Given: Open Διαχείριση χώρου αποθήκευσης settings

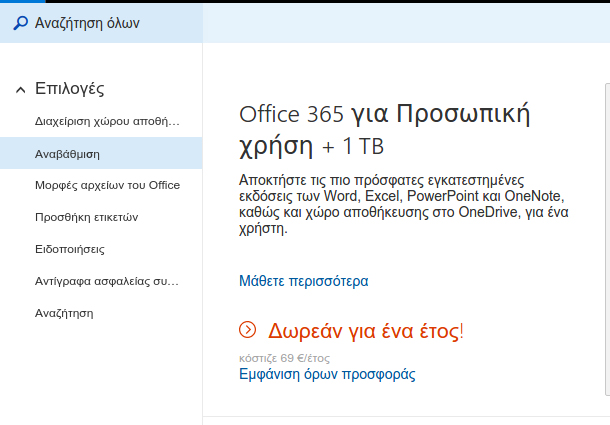Looking at the screenshot, I should [x=101, y=121].
